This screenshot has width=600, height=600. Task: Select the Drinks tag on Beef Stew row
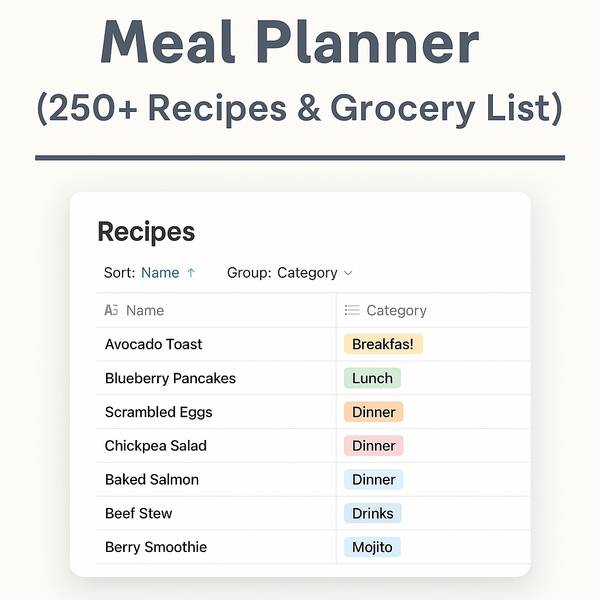coord(373,513)
